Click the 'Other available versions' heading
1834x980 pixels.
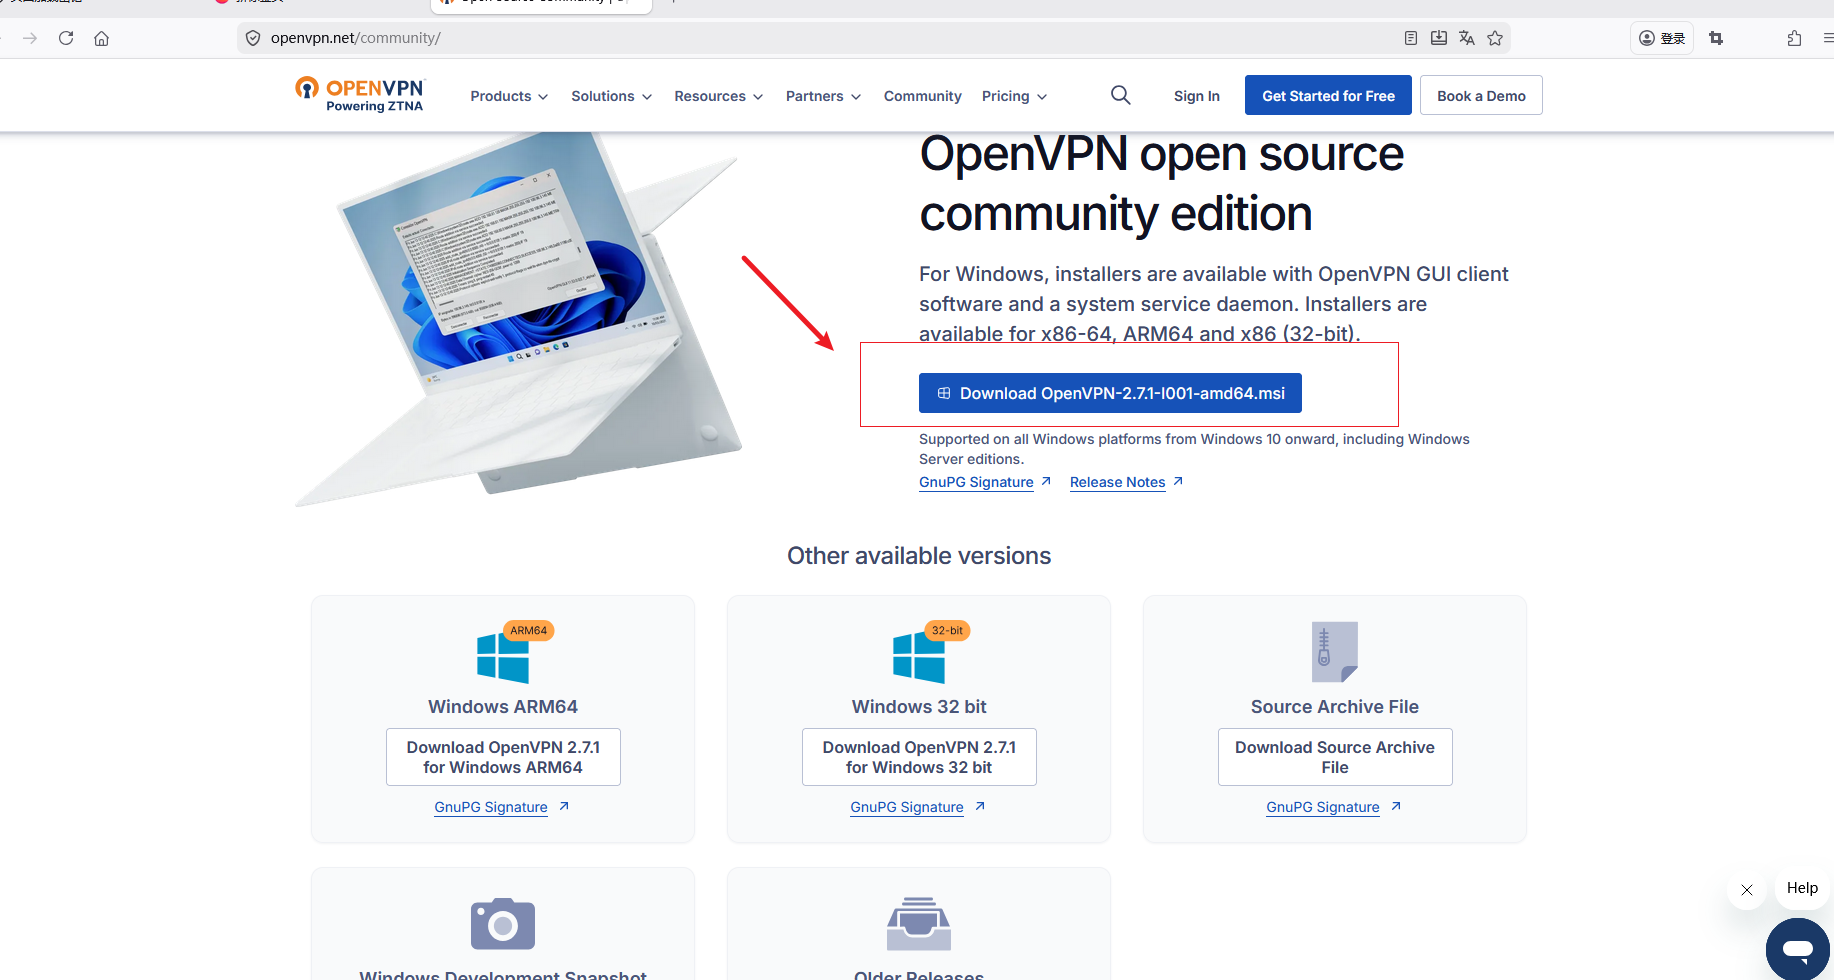[x=919, y=556]
